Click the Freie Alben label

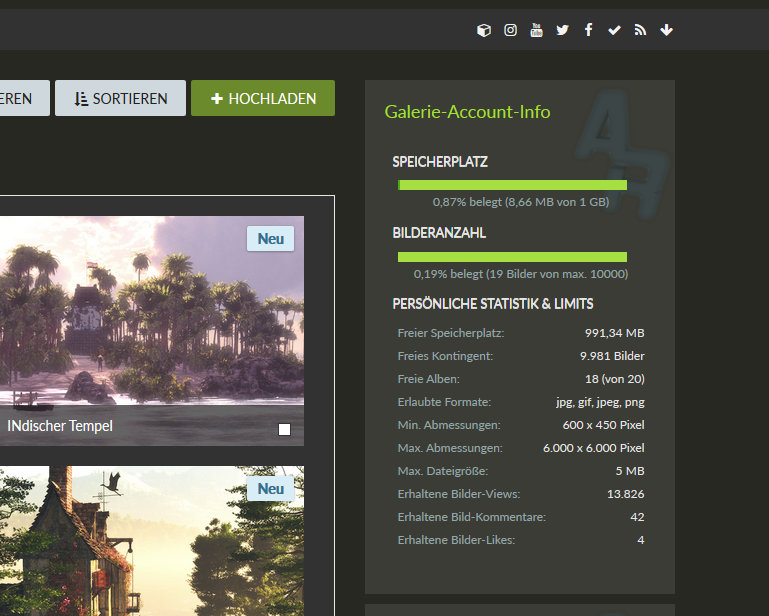pos(429,379)
